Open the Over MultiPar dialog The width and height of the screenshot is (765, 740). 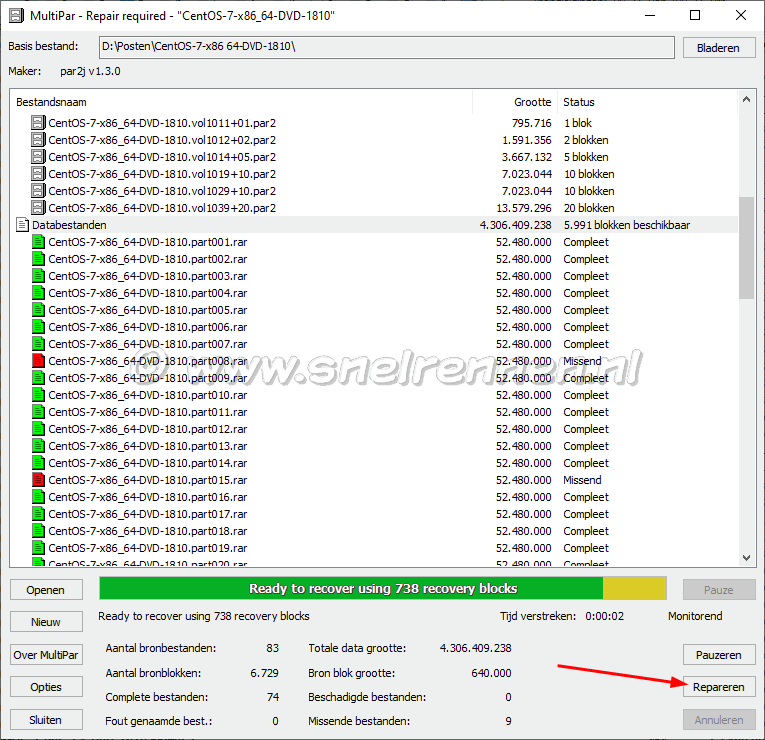(x=46, y=655)
